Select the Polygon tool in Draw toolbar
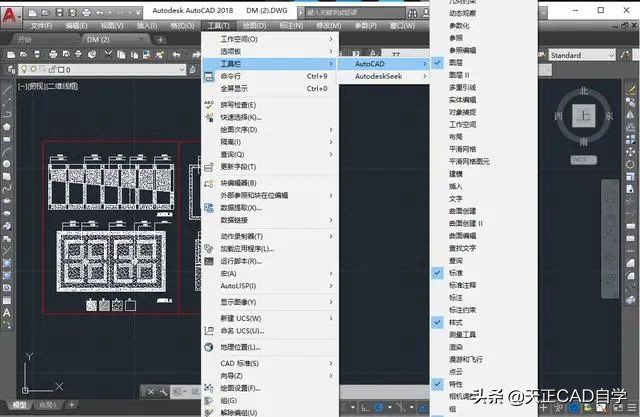The width and height of the screenshot is (640, 417). pos(7,127)
